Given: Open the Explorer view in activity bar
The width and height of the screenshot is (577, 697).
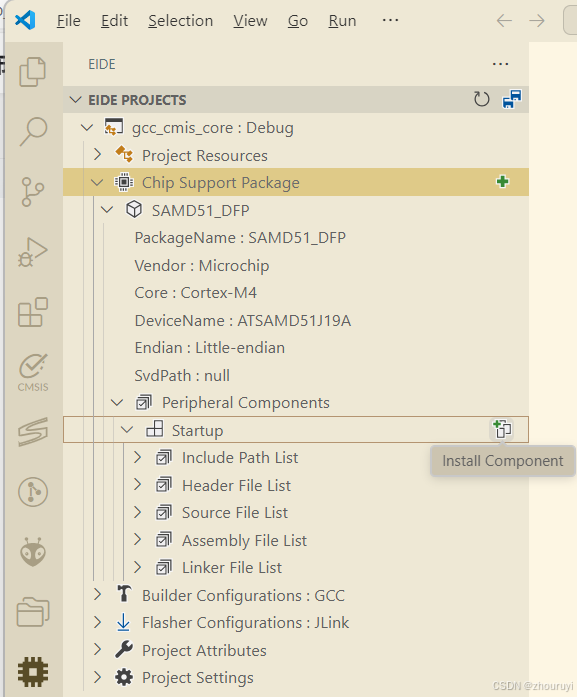Looking at the screenshot, I should [32, 72].
